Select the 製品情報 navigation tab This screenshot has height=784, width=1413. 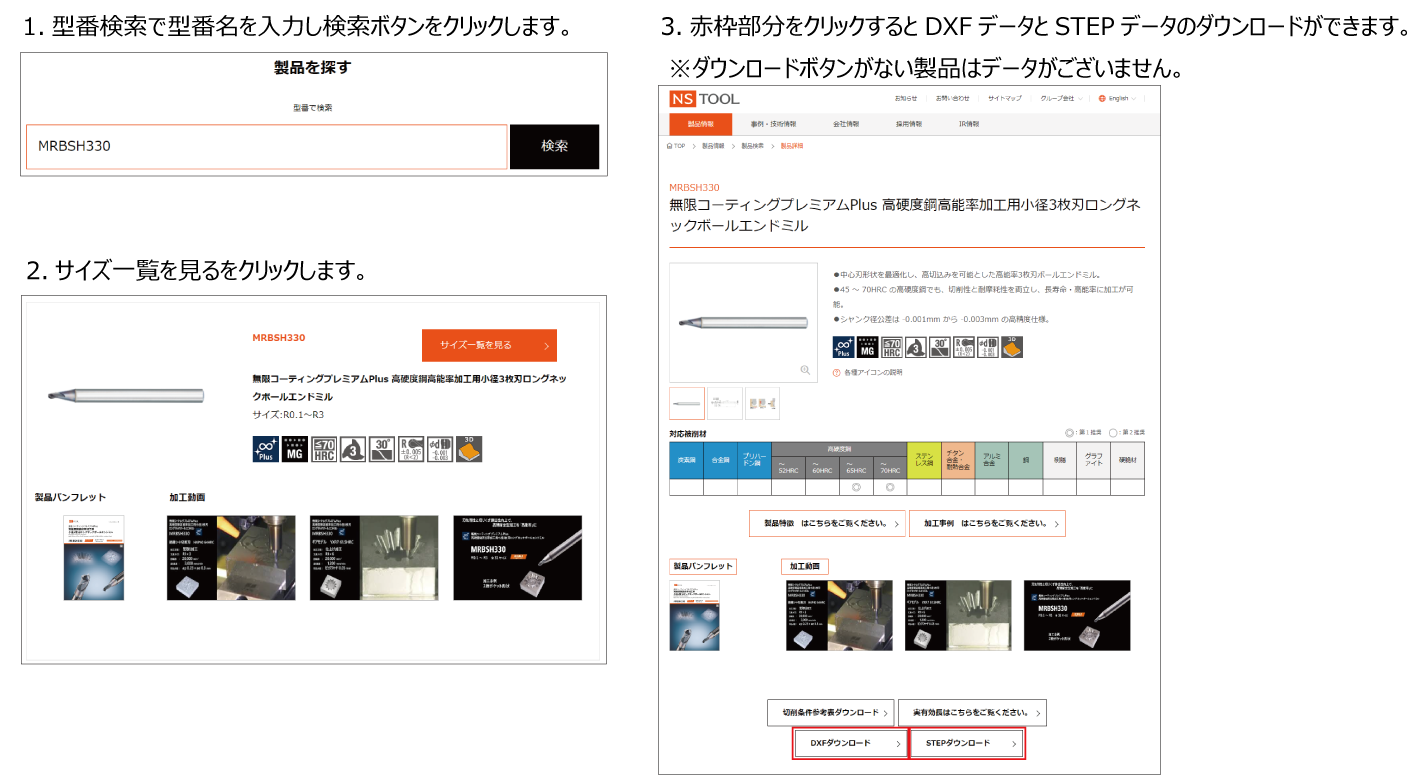(x=700, y=124)
